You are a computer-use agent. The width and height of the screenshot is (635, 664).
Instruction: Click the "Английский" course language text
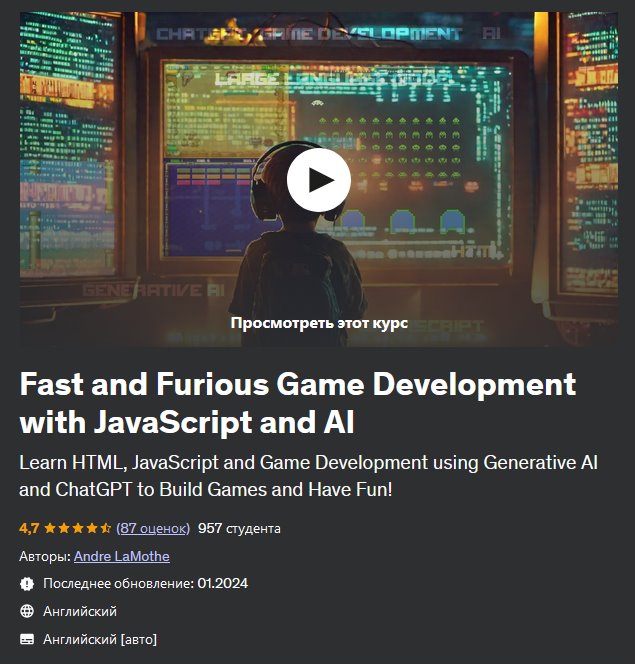(x=80, y=611)
